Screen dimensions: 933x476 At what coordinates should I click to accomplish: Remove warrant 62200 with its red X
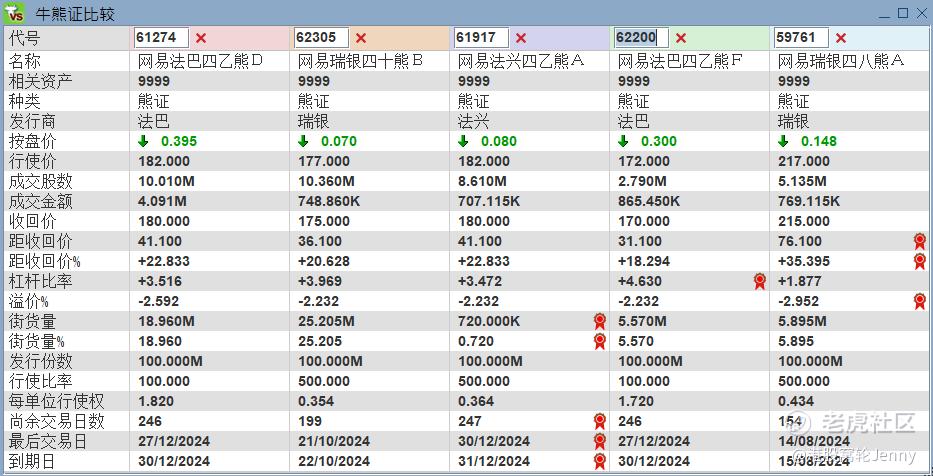click(681, 38)
